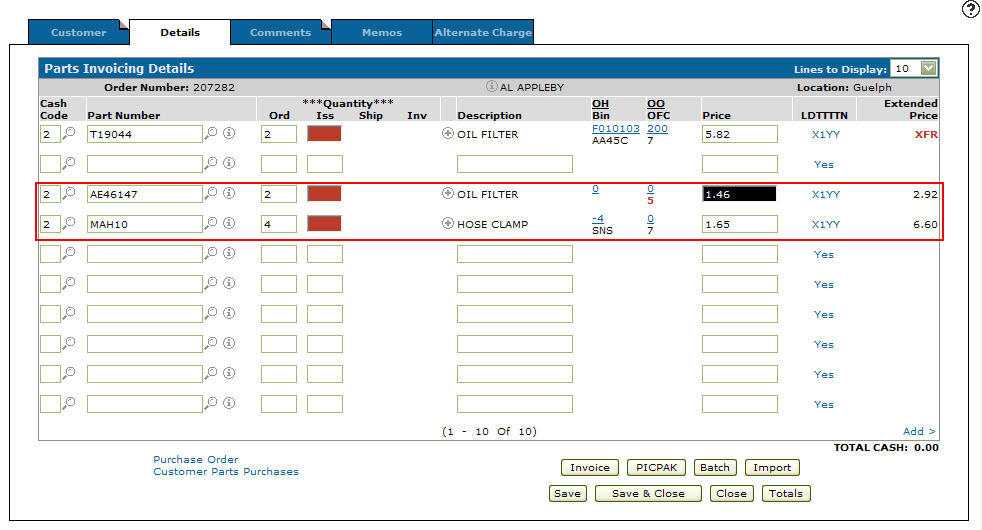Click info icon beside AL APPLEBY

[492, 86]
